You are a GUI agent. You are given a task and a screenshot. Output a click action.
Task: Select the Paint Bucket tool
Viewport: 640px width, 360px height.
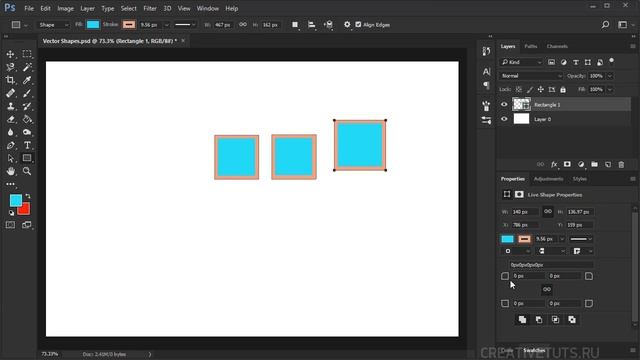(x=27, y=119)
